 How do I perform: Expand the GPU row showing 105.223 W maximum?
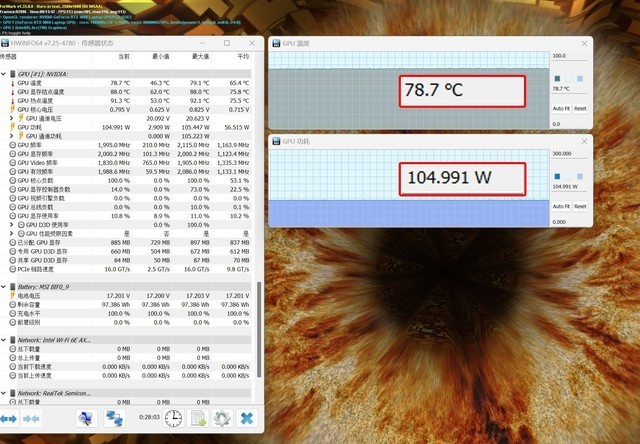click(x=12, y=136)
